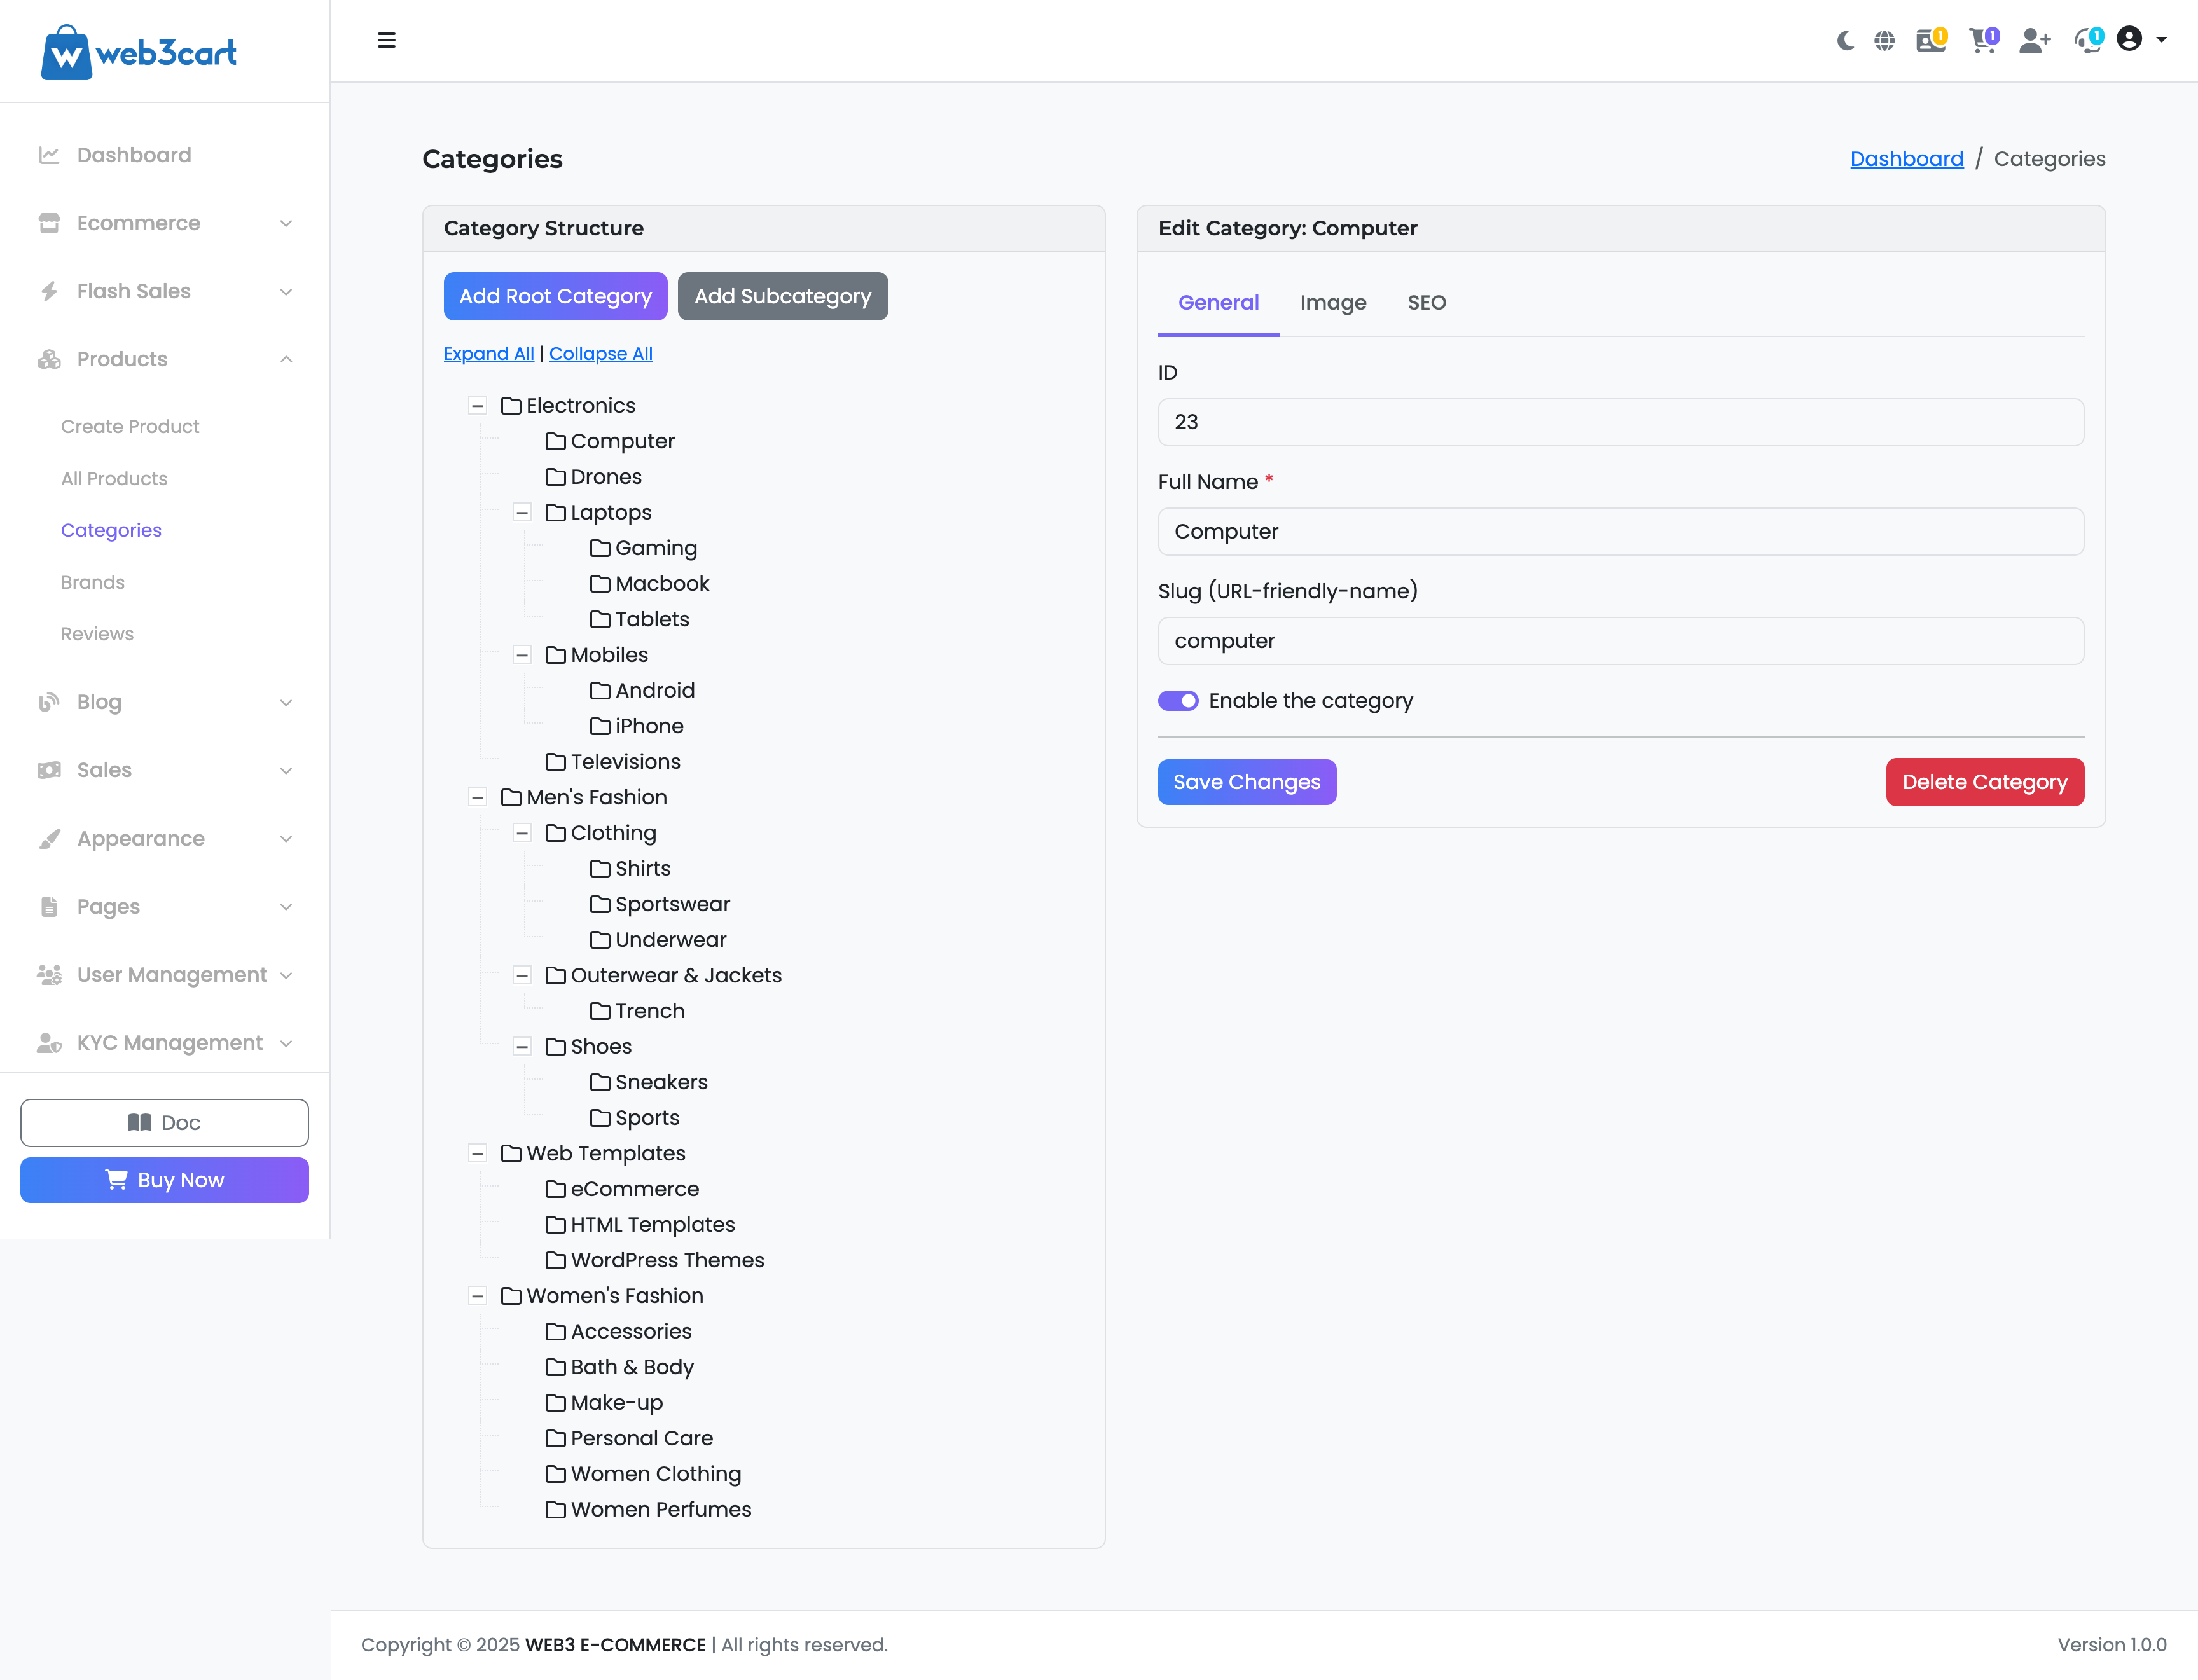This screenshot has height=1680, width=2198.
Task: Switch to the Image tab
Action: [1333, 303]
